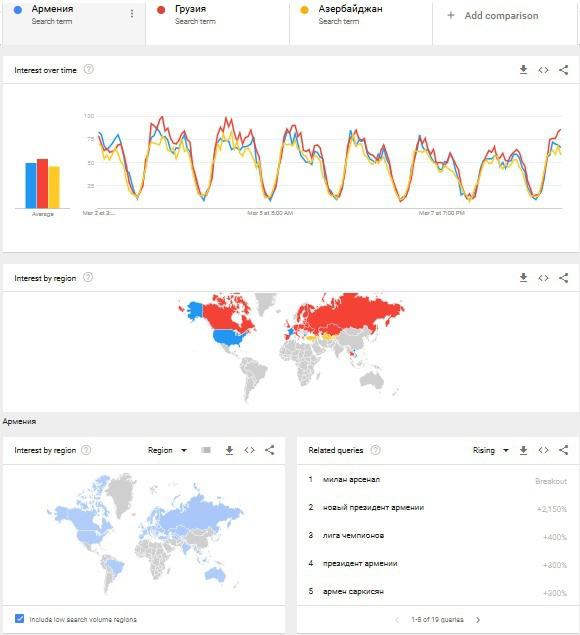This screenshot has width=580, height=635.
Task: Download Related queries data
Action: [x=523, y=450]
